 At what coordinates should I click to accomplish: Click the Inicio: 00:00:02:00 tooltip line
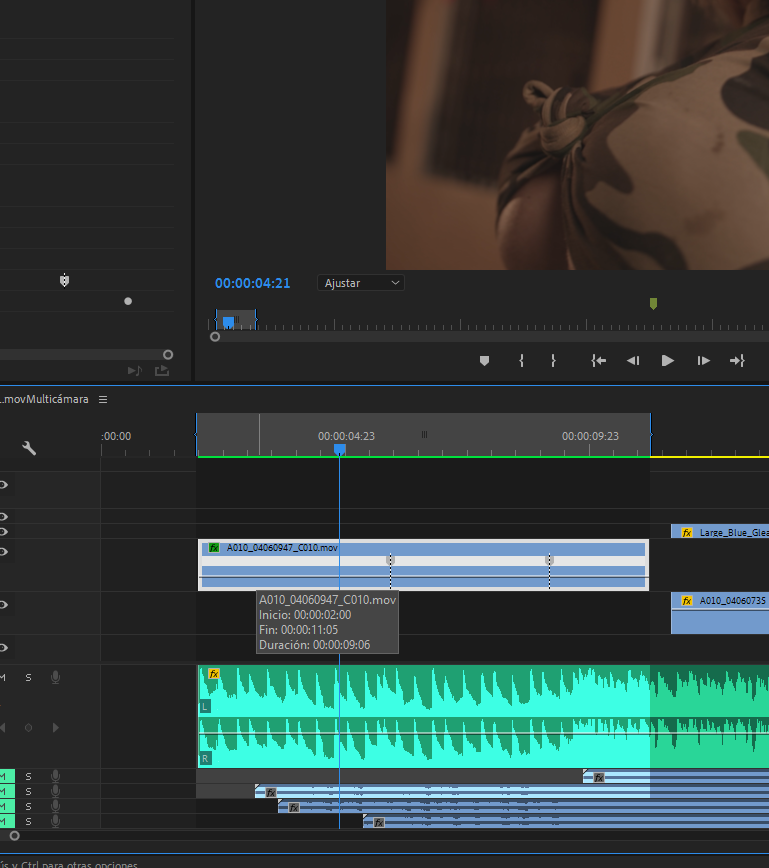click(x=305, y=615)
